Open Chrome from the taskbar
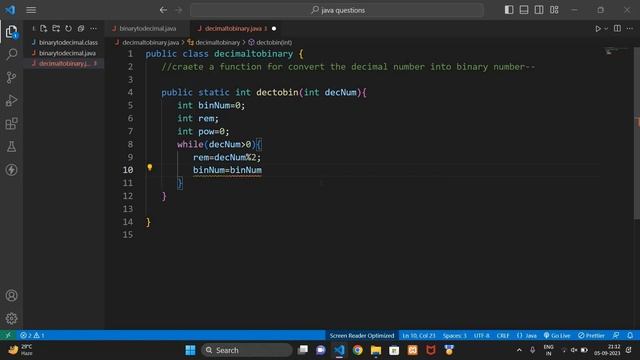 [358, 350]
